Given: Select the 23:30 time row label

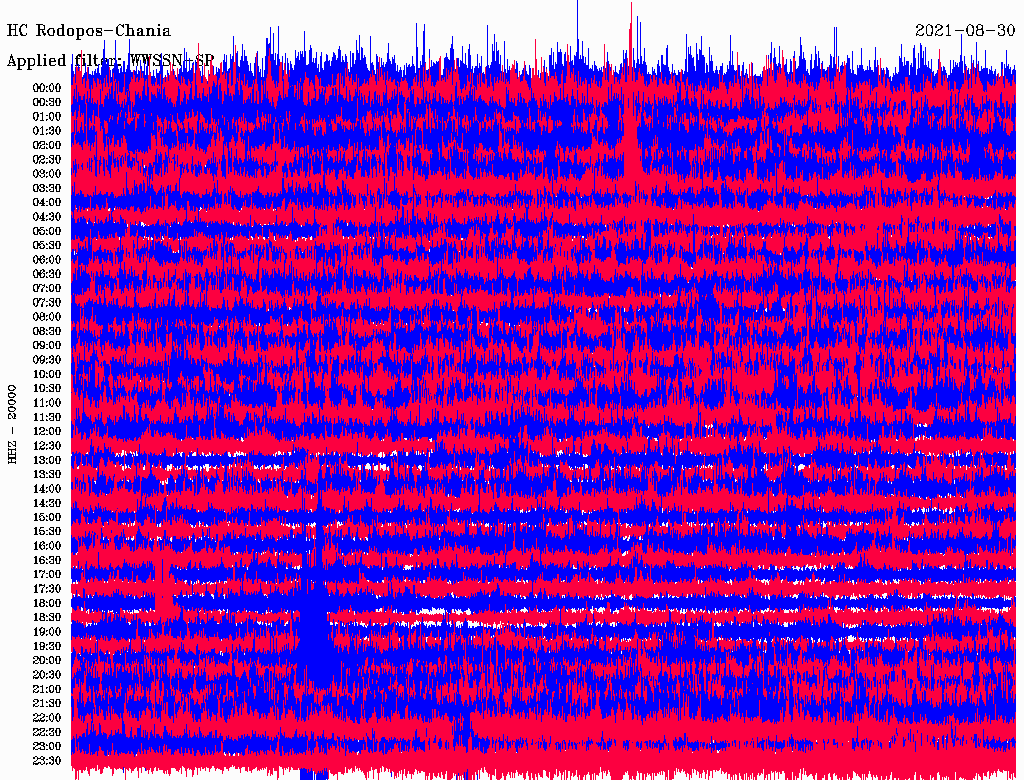Looking at the screenshot, I should click(47, 761).
